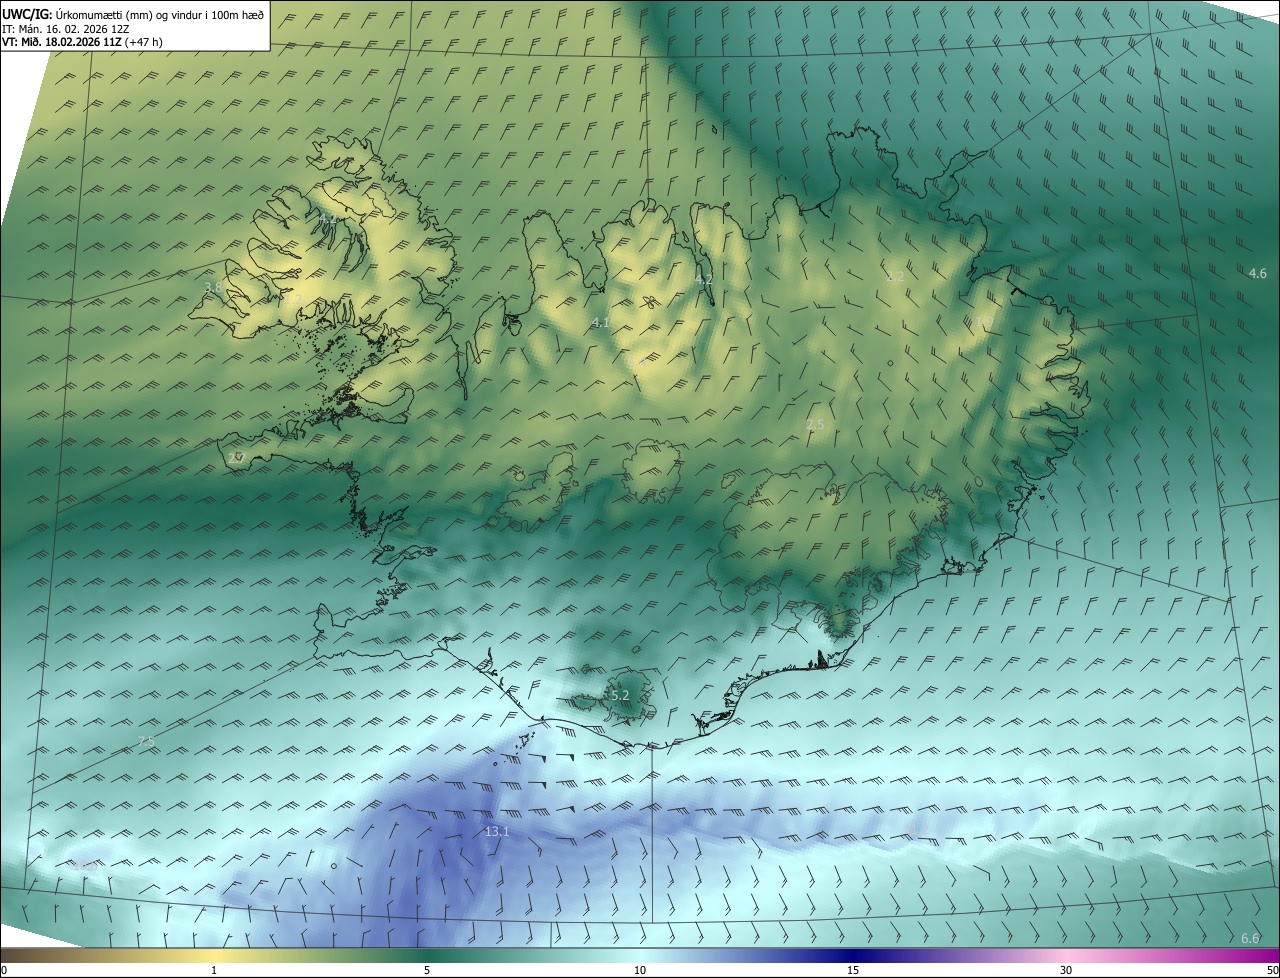The height and width of the screenshot is (978, 1280).
Task: Click the valid time line "VT: Mið. 18.02.2026 11Z (+47 h)"
Action: coord(83,42)
